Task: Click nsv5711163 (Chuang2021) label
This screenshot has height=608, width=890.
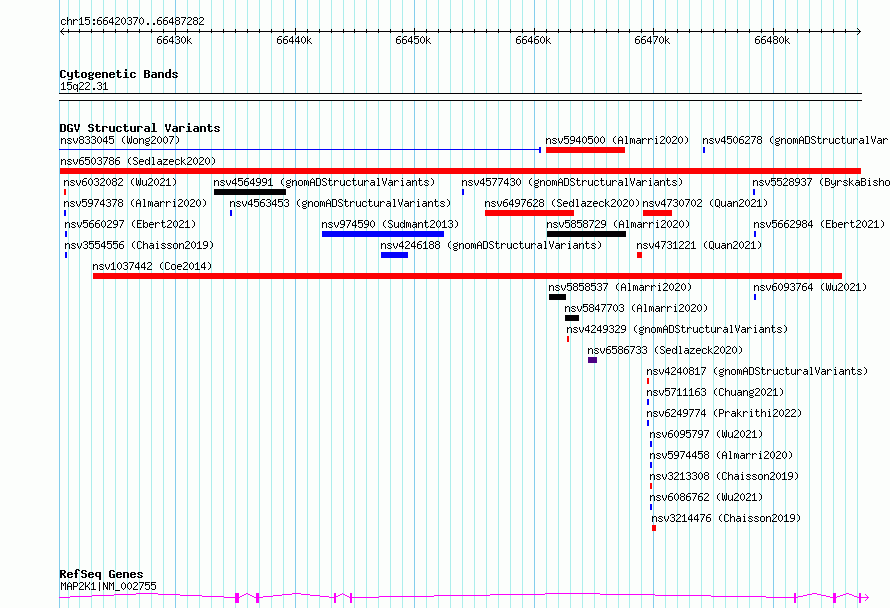Action: 715,392
